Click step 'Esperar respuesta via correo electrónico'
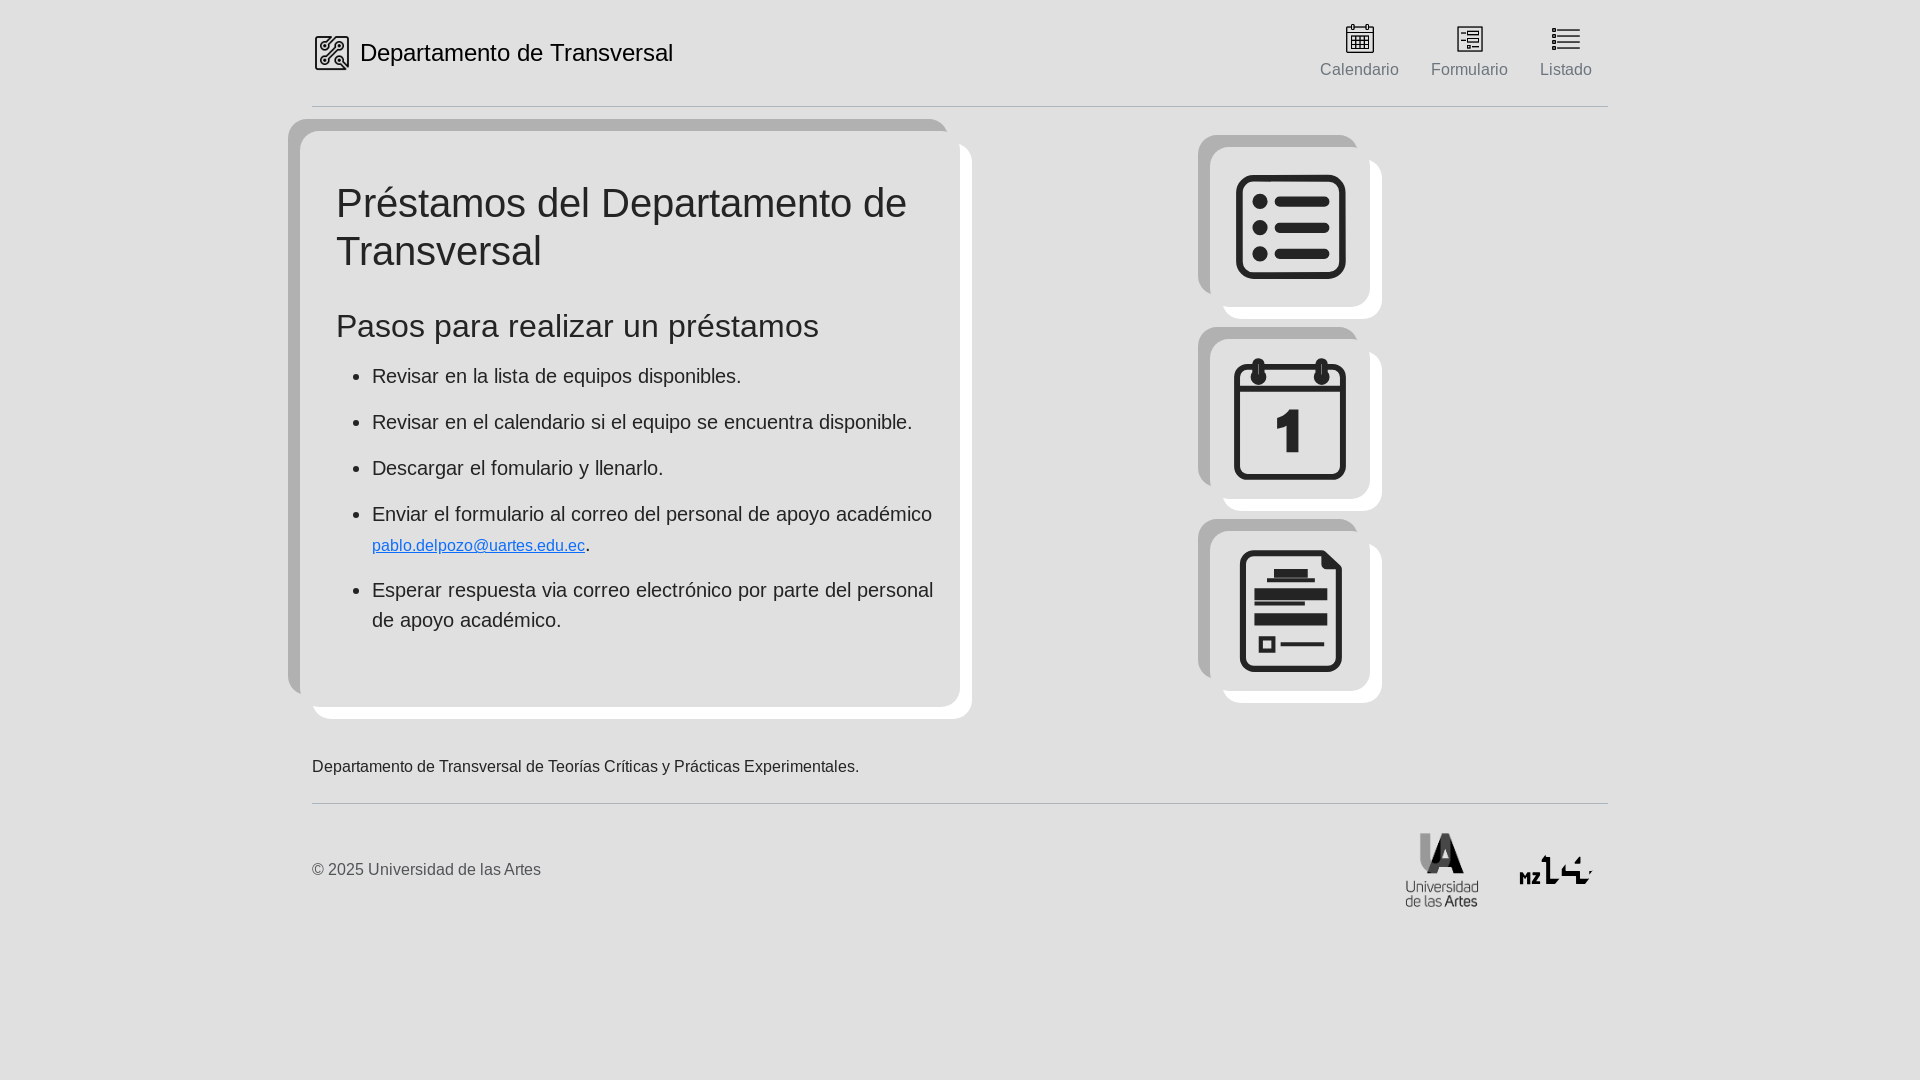Image resolution: width=1920 pixels, height=1080 pixels. [x=652, y=605]
